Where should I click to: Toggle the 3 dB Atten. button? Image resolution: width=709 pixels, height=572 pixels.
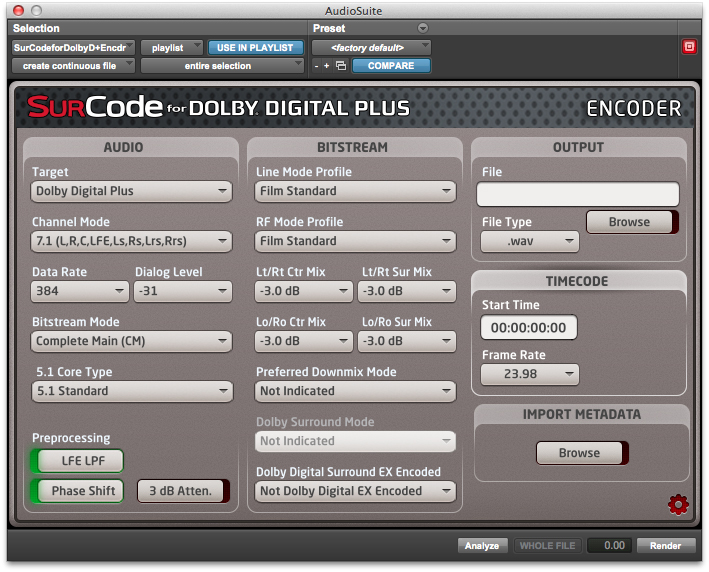point(183,491)
